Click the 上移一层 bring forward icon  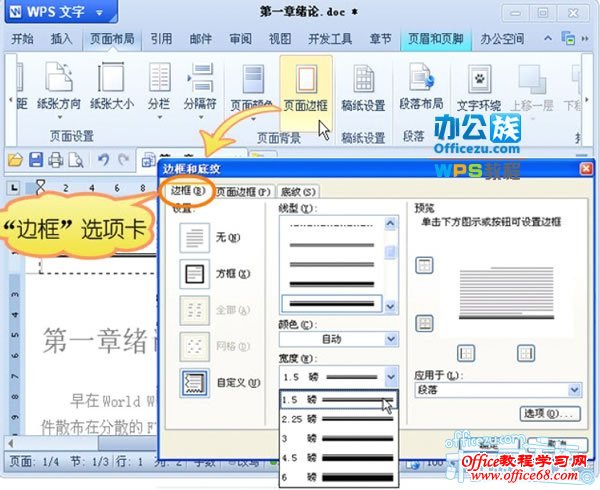coord(532,80)
